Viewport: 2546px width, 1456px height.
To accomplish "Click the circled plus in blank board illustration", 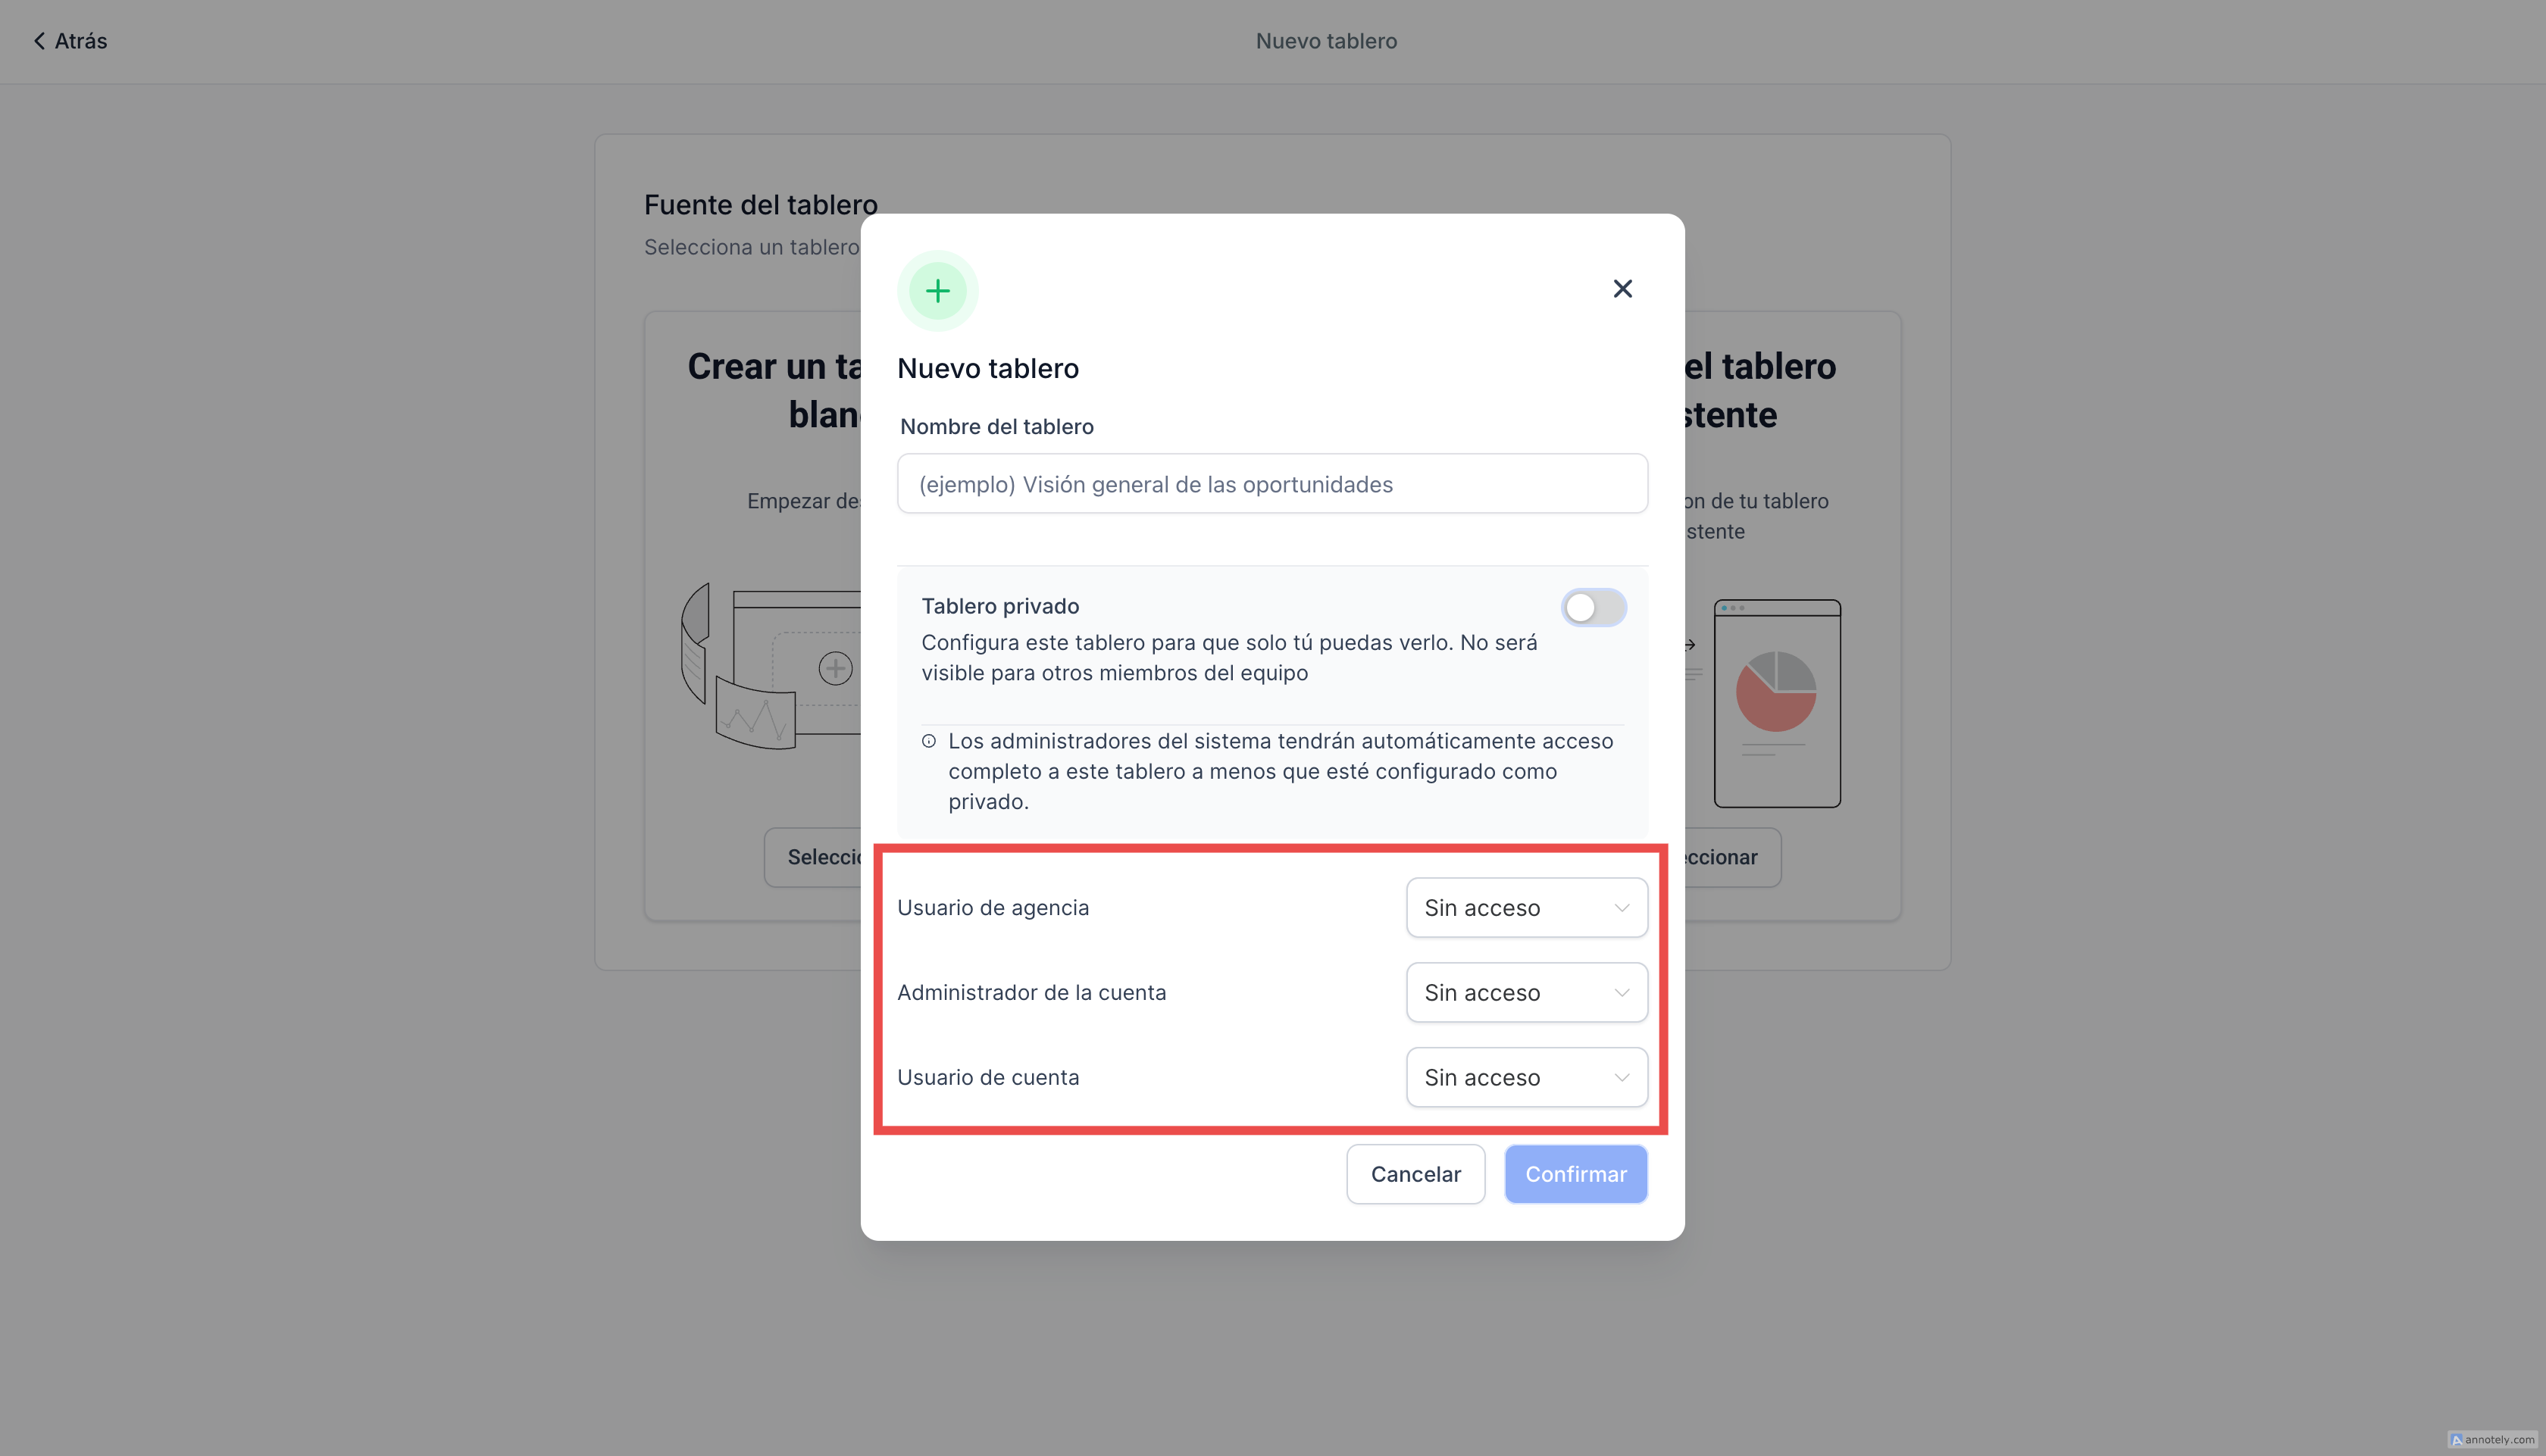I will point(835,668).
